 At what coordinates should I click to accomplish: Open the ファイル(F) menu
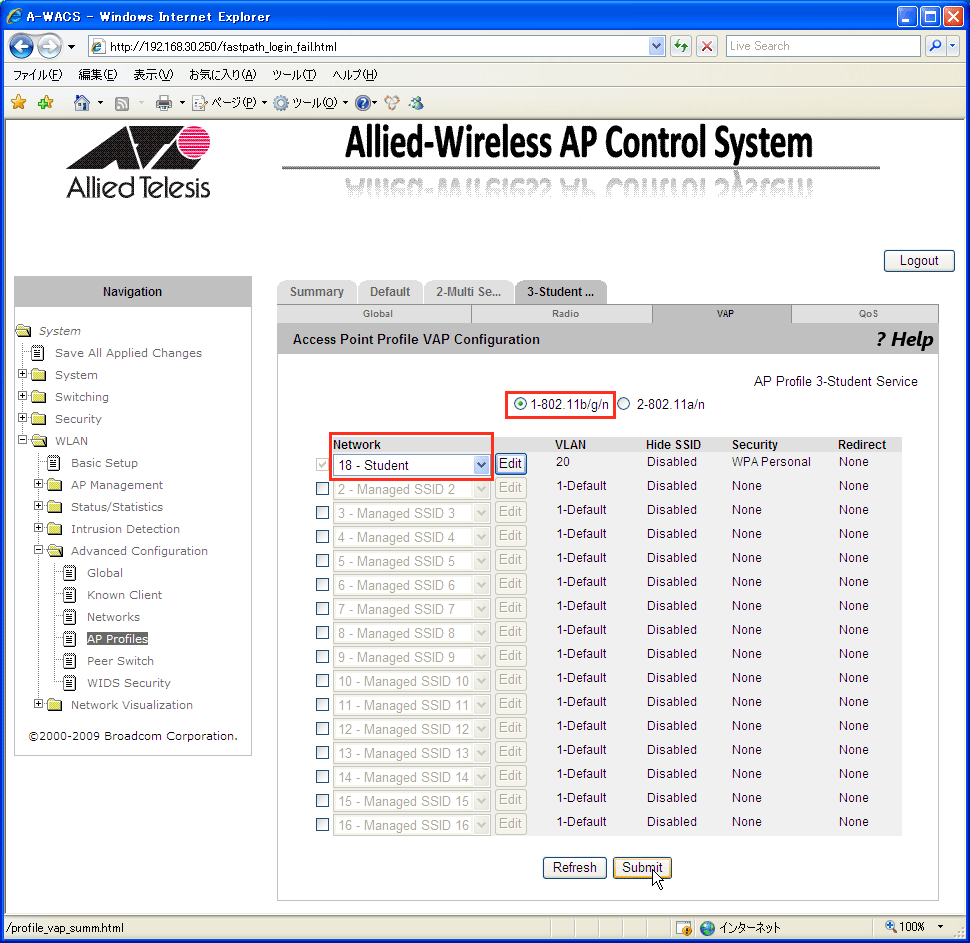(x=38, y=75)
